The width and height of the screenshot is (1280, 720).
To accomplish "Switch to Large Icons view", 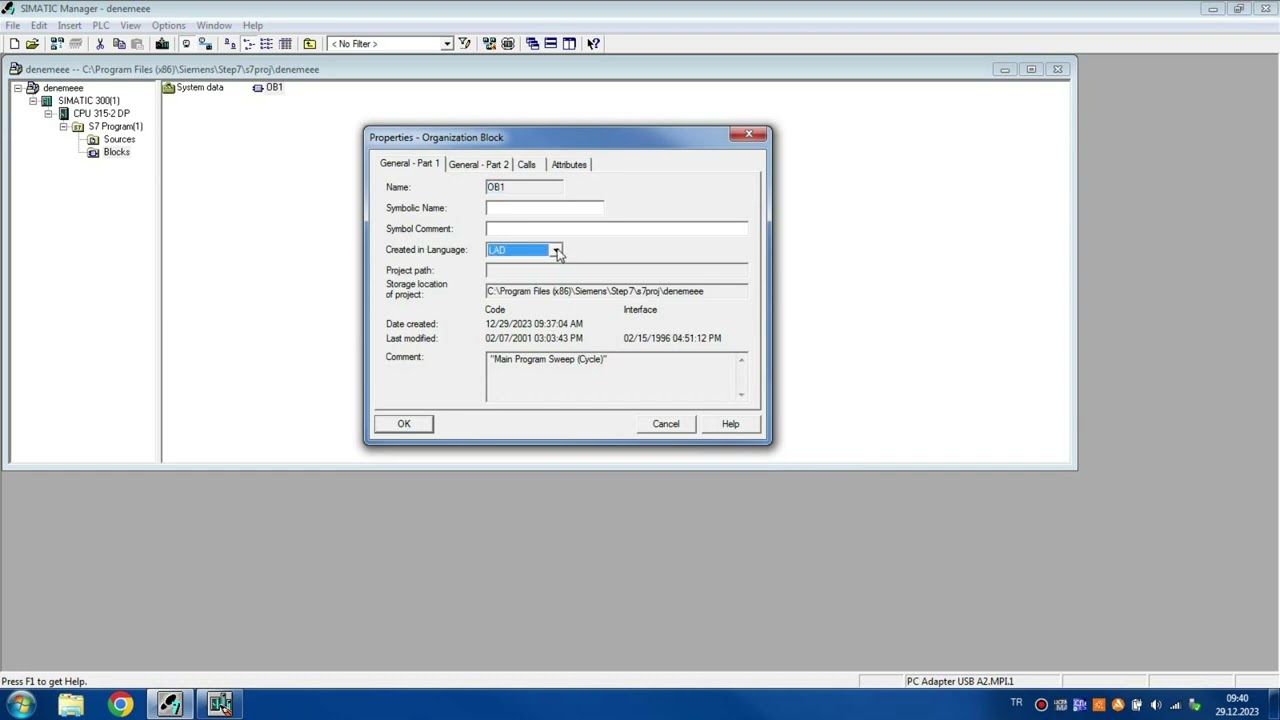I will point(230,44).
